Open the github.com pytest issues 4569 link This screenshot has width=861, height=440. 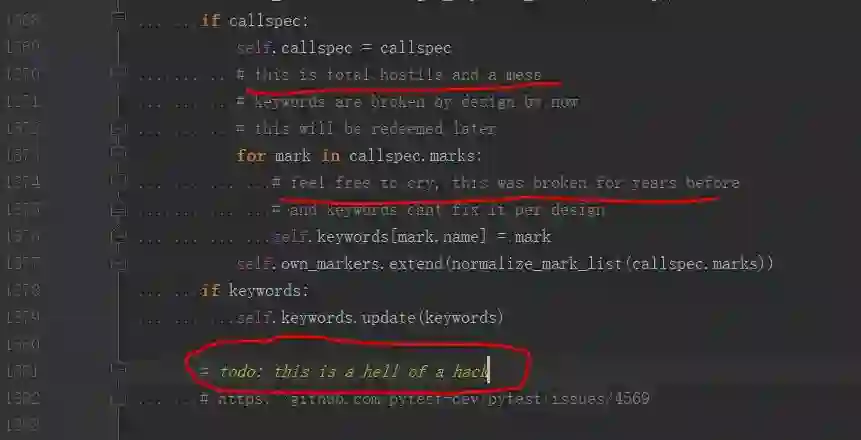434,398
